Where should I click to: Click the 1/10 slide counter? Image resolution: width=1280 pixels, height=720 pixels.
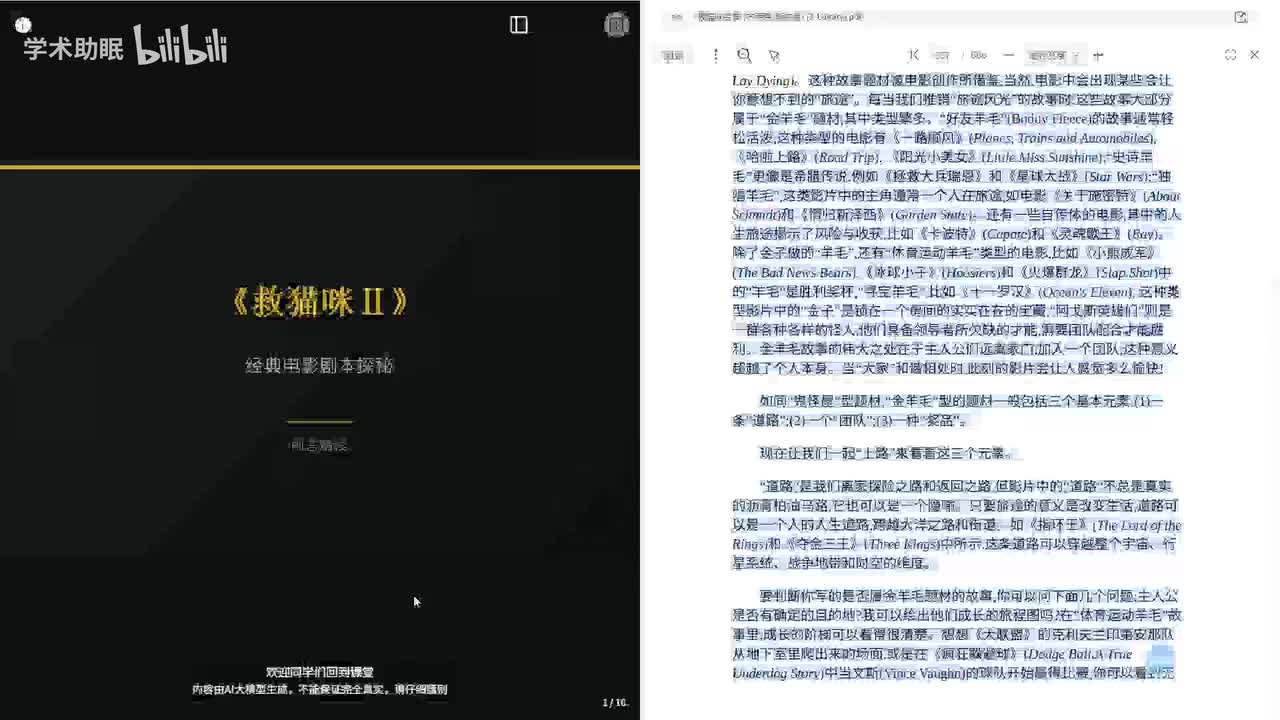(x=615, y=702)
